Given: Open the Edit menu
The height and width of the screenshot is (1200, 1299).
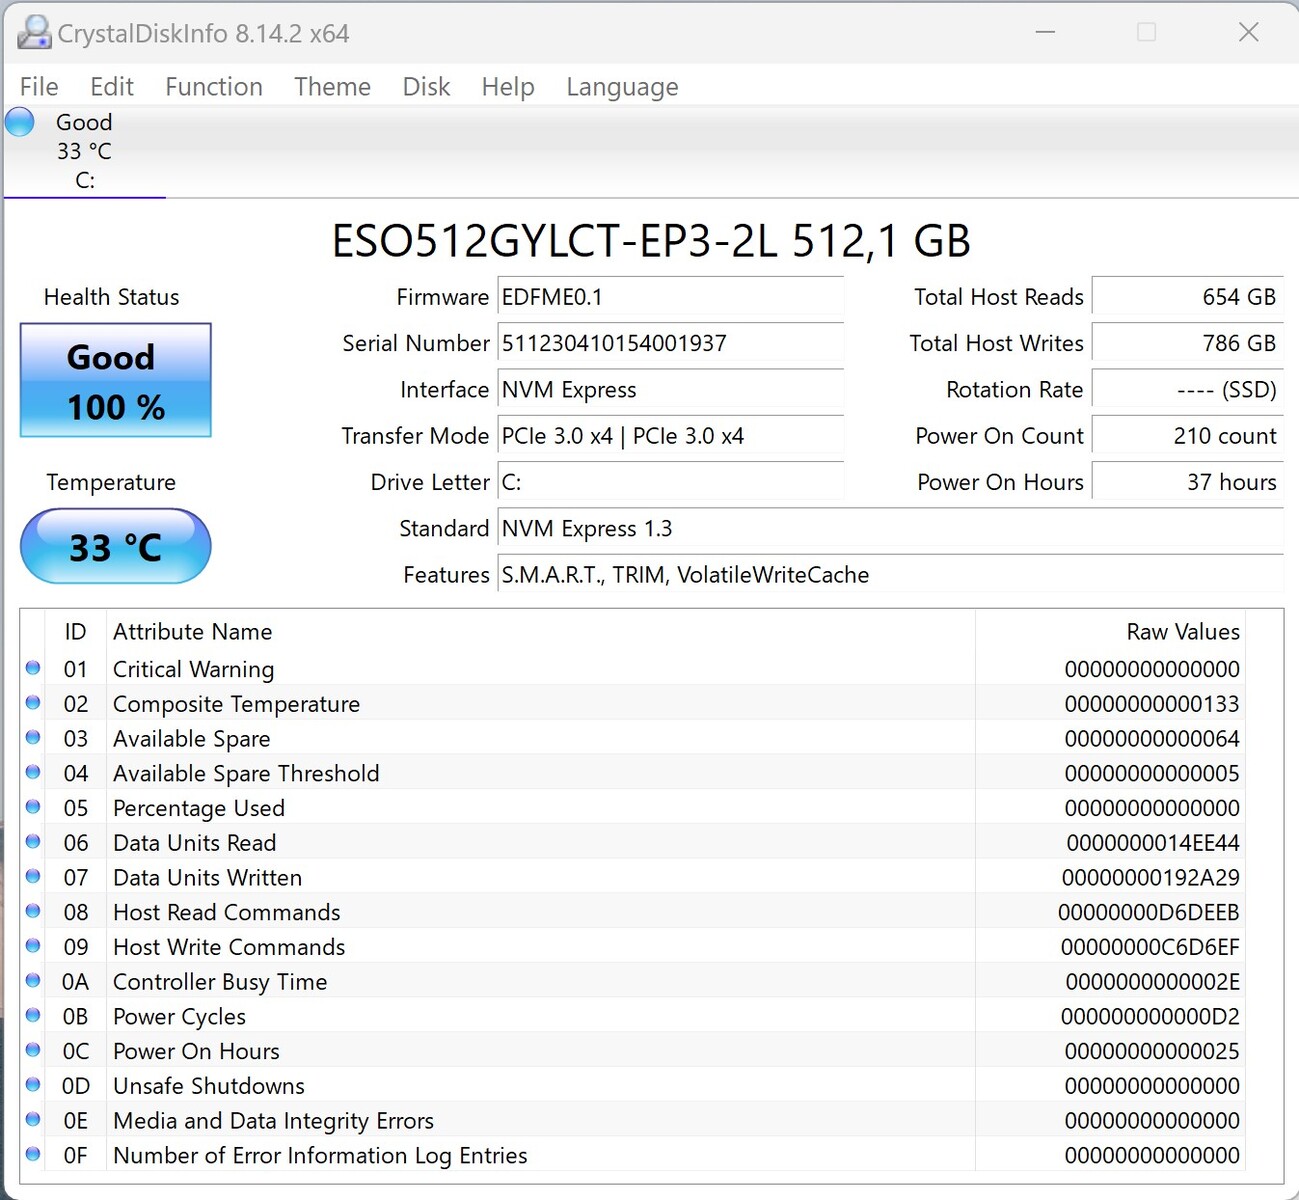Looking at the screenshot, I should [112, 87].
